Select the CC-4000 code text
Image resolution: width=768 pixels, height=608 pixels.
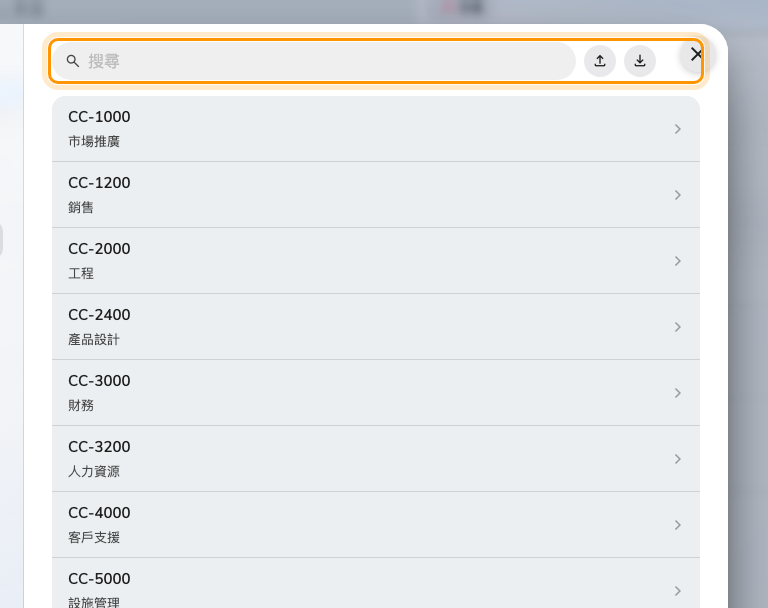coord(99,512)
